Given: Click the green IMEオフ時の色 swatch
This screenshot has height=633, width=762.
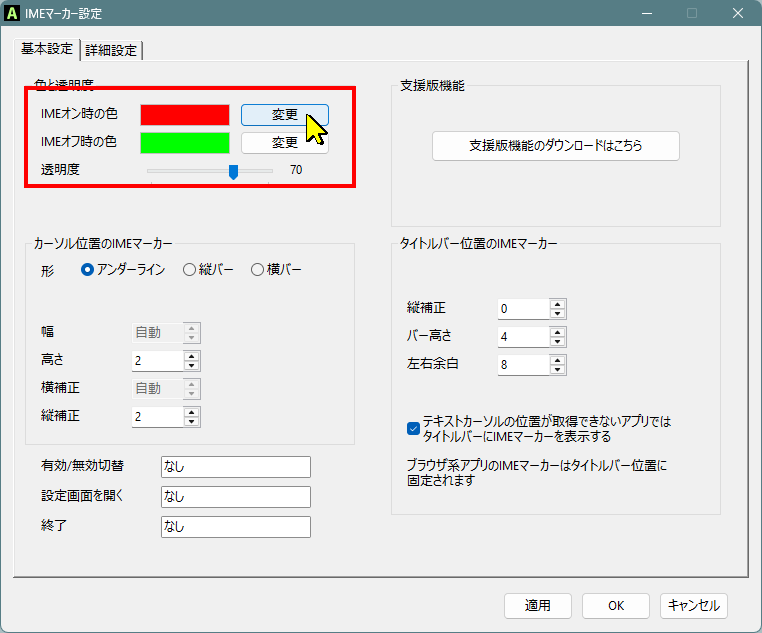Looking at the screenshot, I should (185, 143).
